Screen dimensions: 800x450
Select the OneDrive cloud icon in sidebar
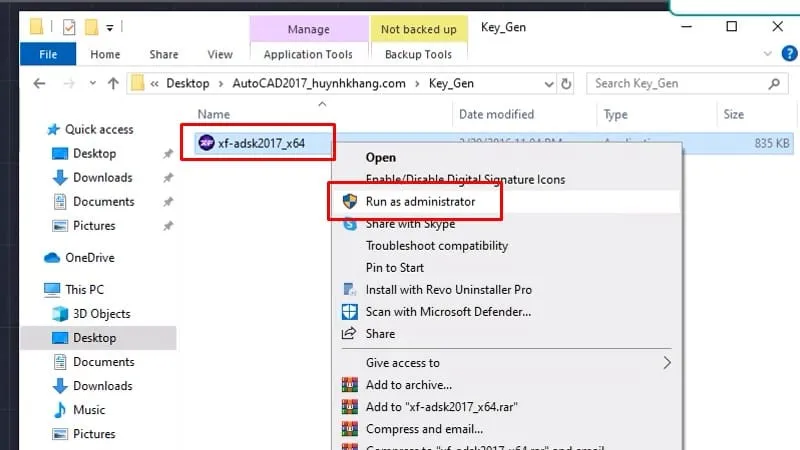tap(52, 258)
